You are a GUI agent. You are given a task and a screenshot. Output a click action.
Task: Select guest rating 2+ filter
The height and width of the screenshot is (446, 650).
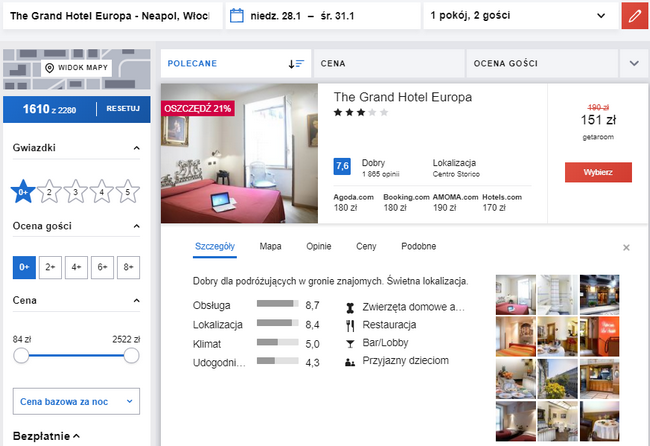pos(50,267)
